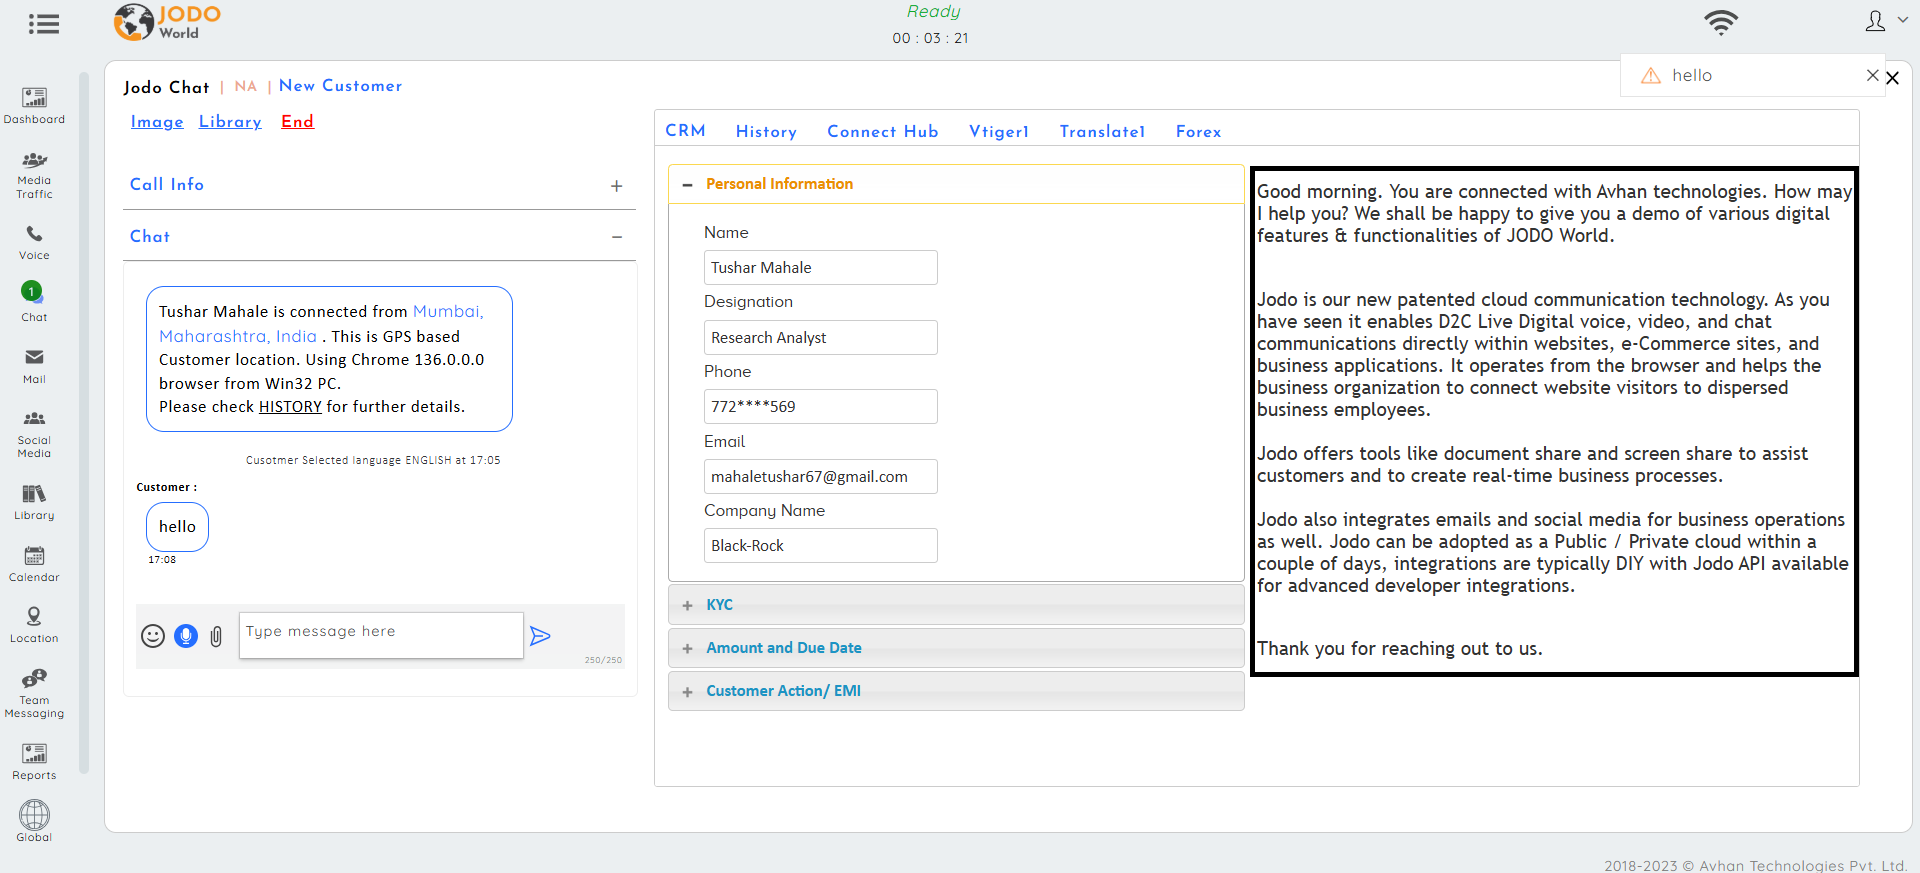Click the red End link
Screen dimensions: 1920x873
click(x=297, y=122)
